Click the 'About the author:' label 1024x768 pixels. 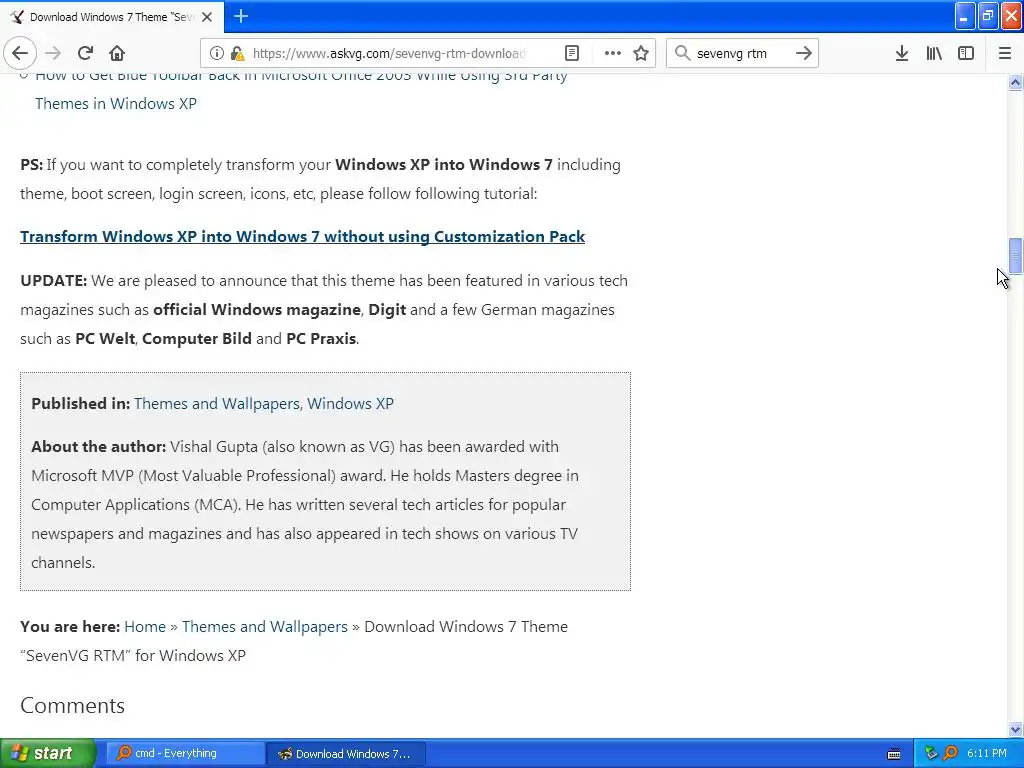click(99, 447)
